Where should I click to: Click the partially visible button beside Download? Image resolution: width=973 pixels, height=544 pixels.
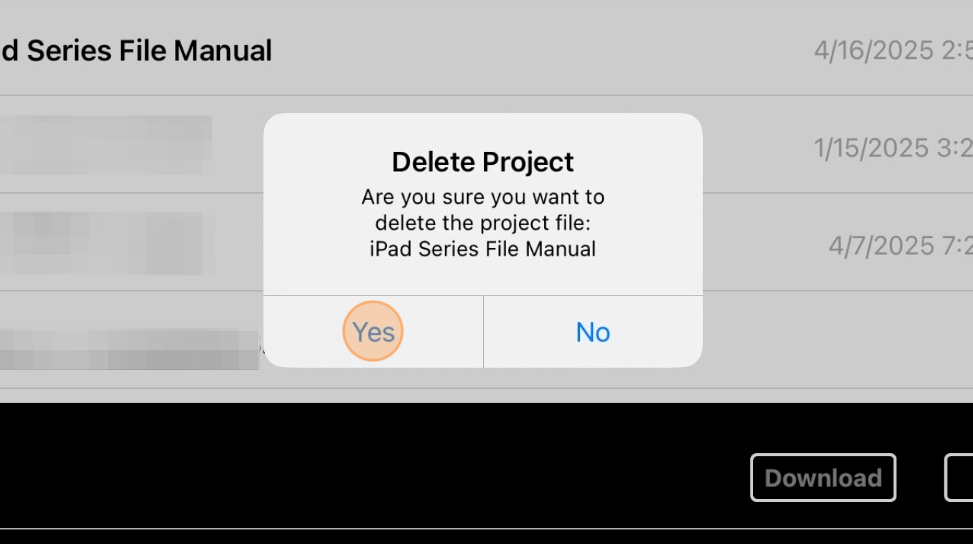pyautogui.click(x=959, y=478)
